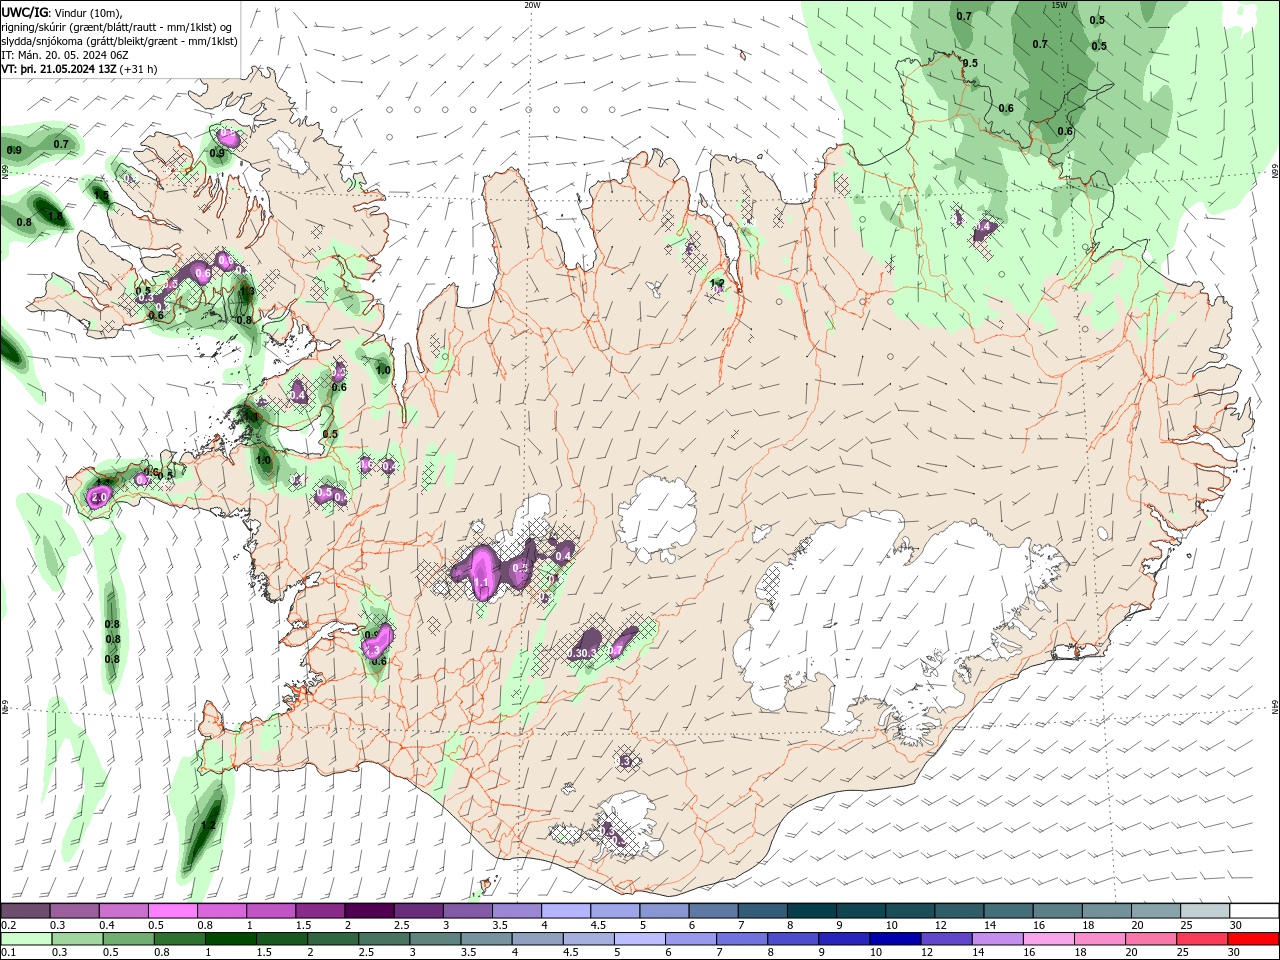
Task: Click rain-row dark green swatch between 0.8 and 1
Action: click(x=179, y=939)
